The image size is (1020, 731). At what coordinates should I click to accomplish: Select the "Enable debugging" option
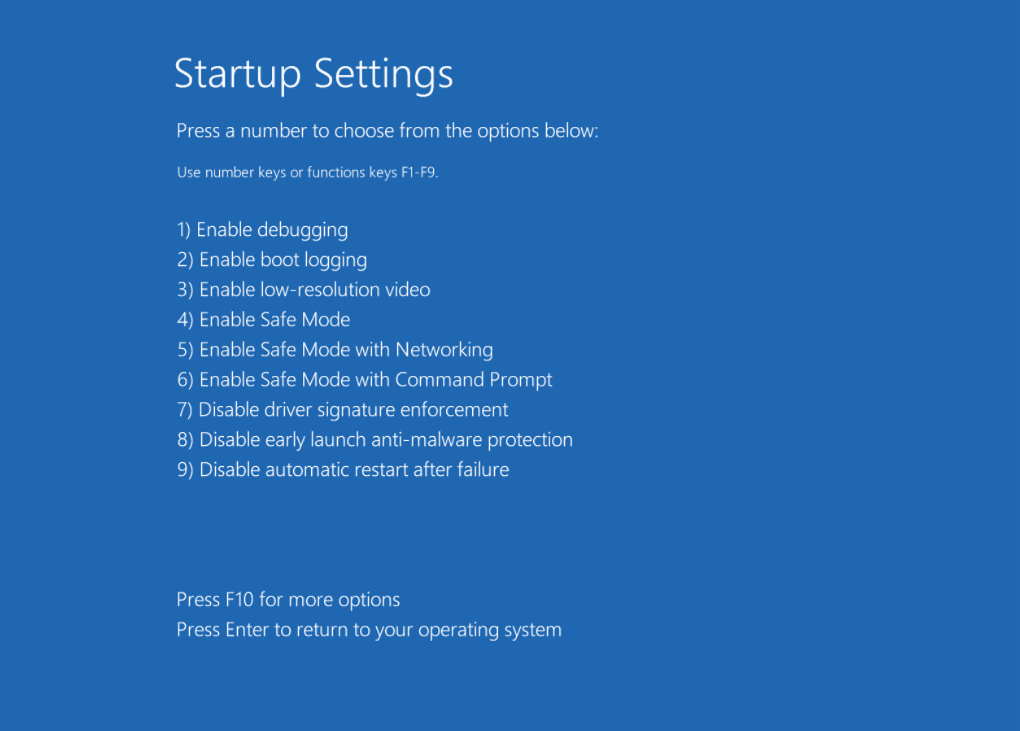tap(262, 229)
